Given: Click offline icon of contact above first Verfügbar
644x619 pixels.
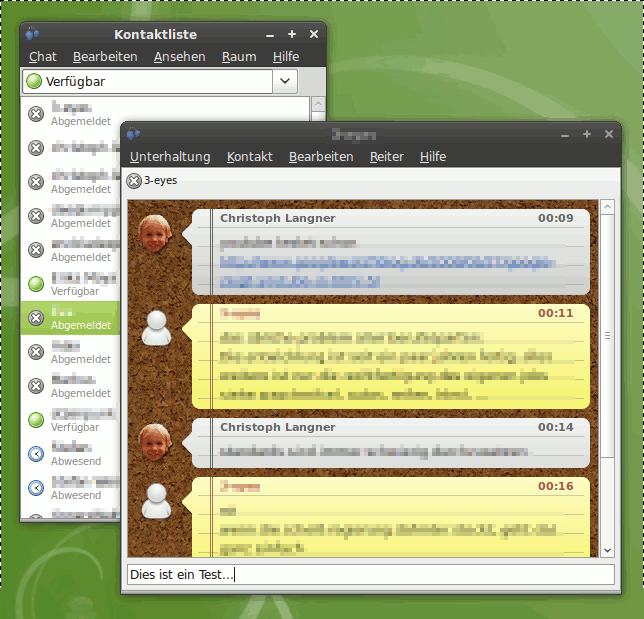Looking at the screenshot, I should tap(36, 250).
